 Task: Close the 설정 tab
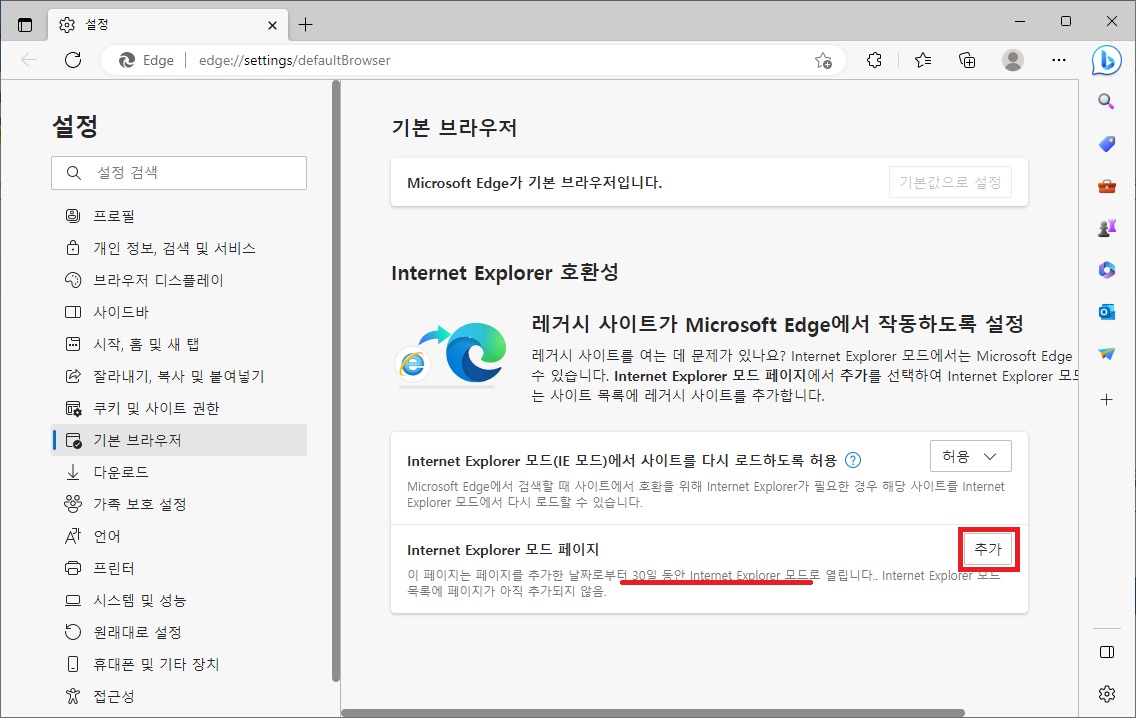tap(272, 25)
